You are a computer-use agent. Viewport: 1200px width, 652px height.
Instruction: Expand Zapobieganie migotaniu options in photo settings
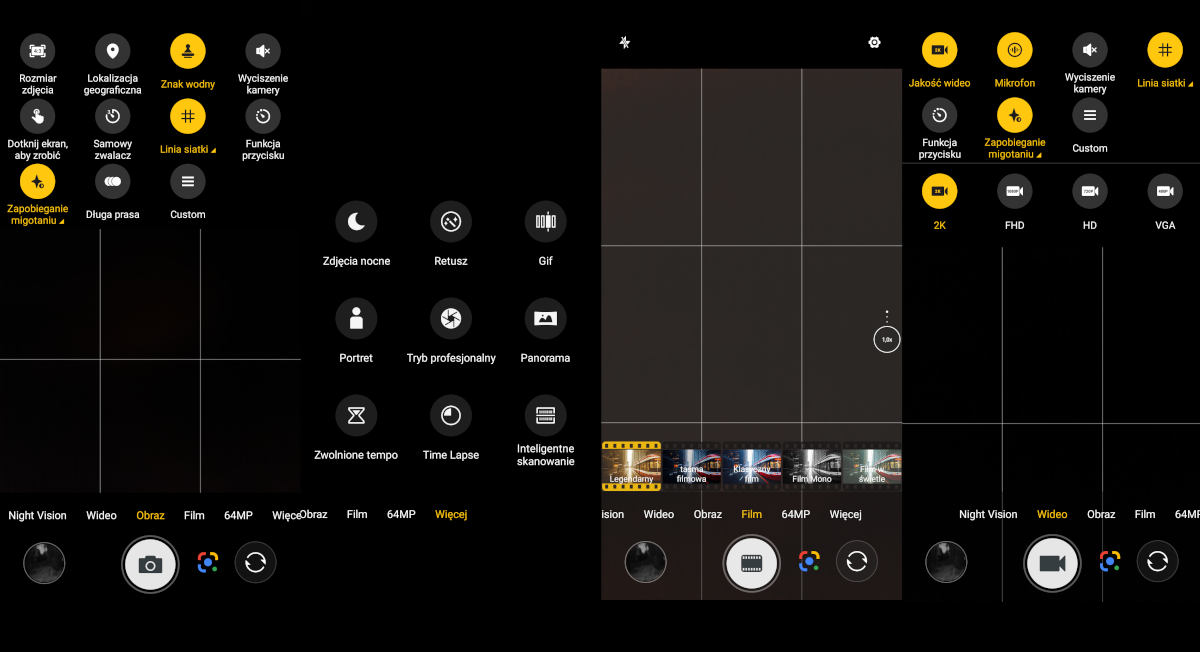click(x=38, y=182)
